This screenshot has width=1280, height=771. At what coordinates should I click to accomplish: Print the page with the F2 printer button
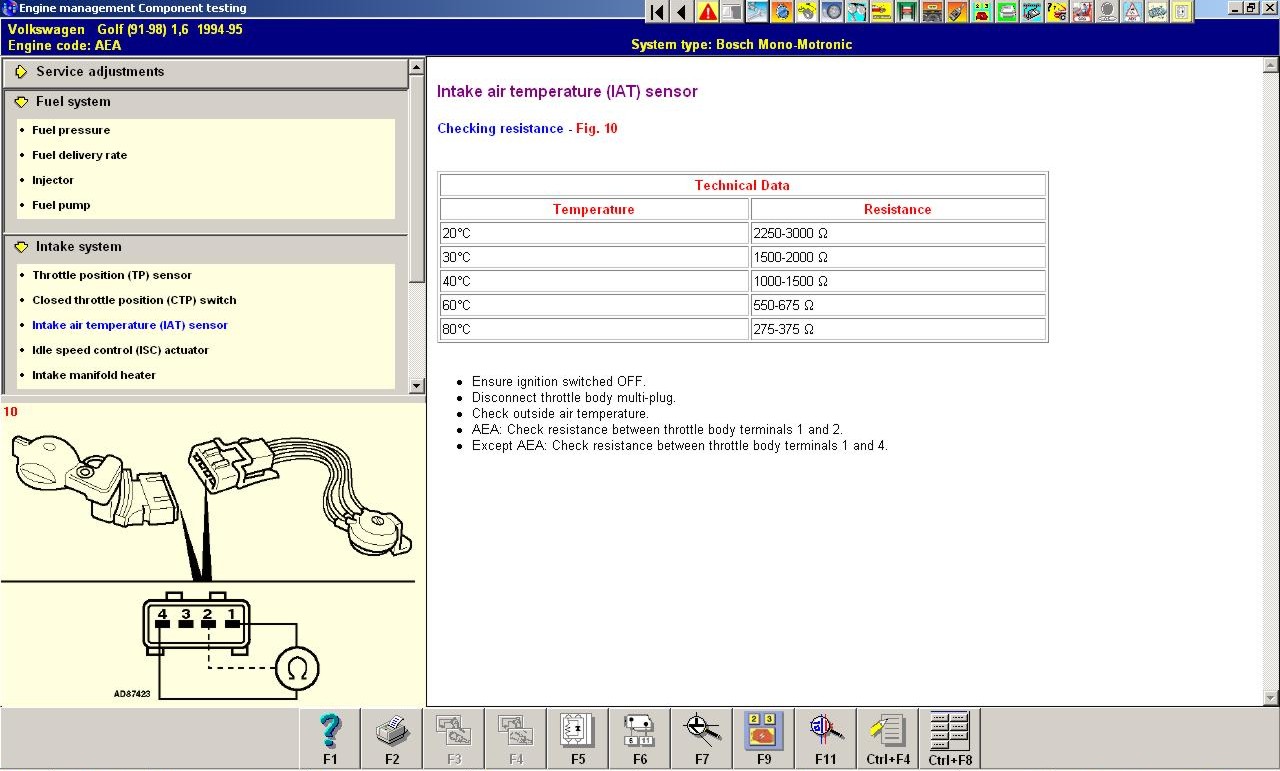tap(392, 738)
